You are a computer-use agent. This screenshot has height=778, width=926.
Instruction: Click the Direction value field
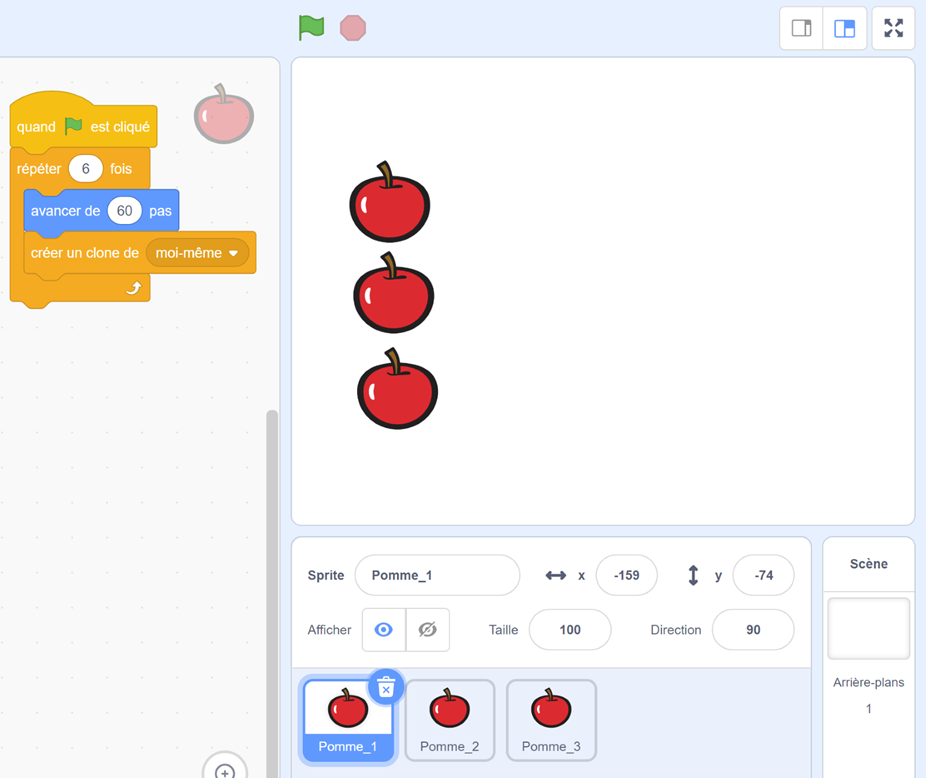coord(753,630)
